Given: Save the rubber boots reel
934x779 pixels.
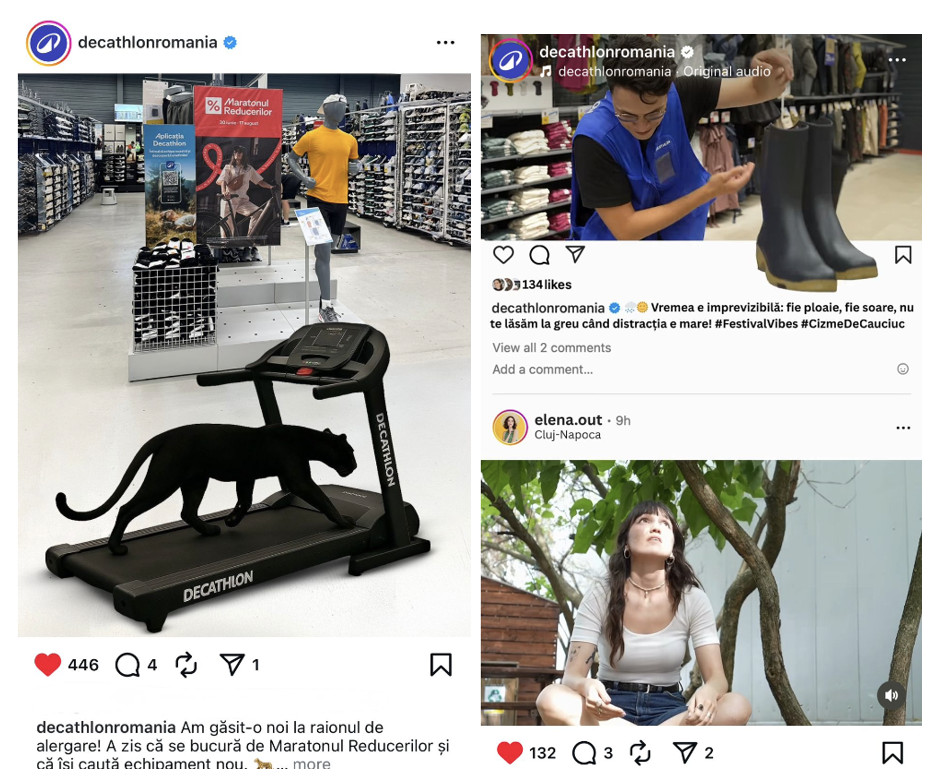Looking at the screenshot, I should (903, 255).
